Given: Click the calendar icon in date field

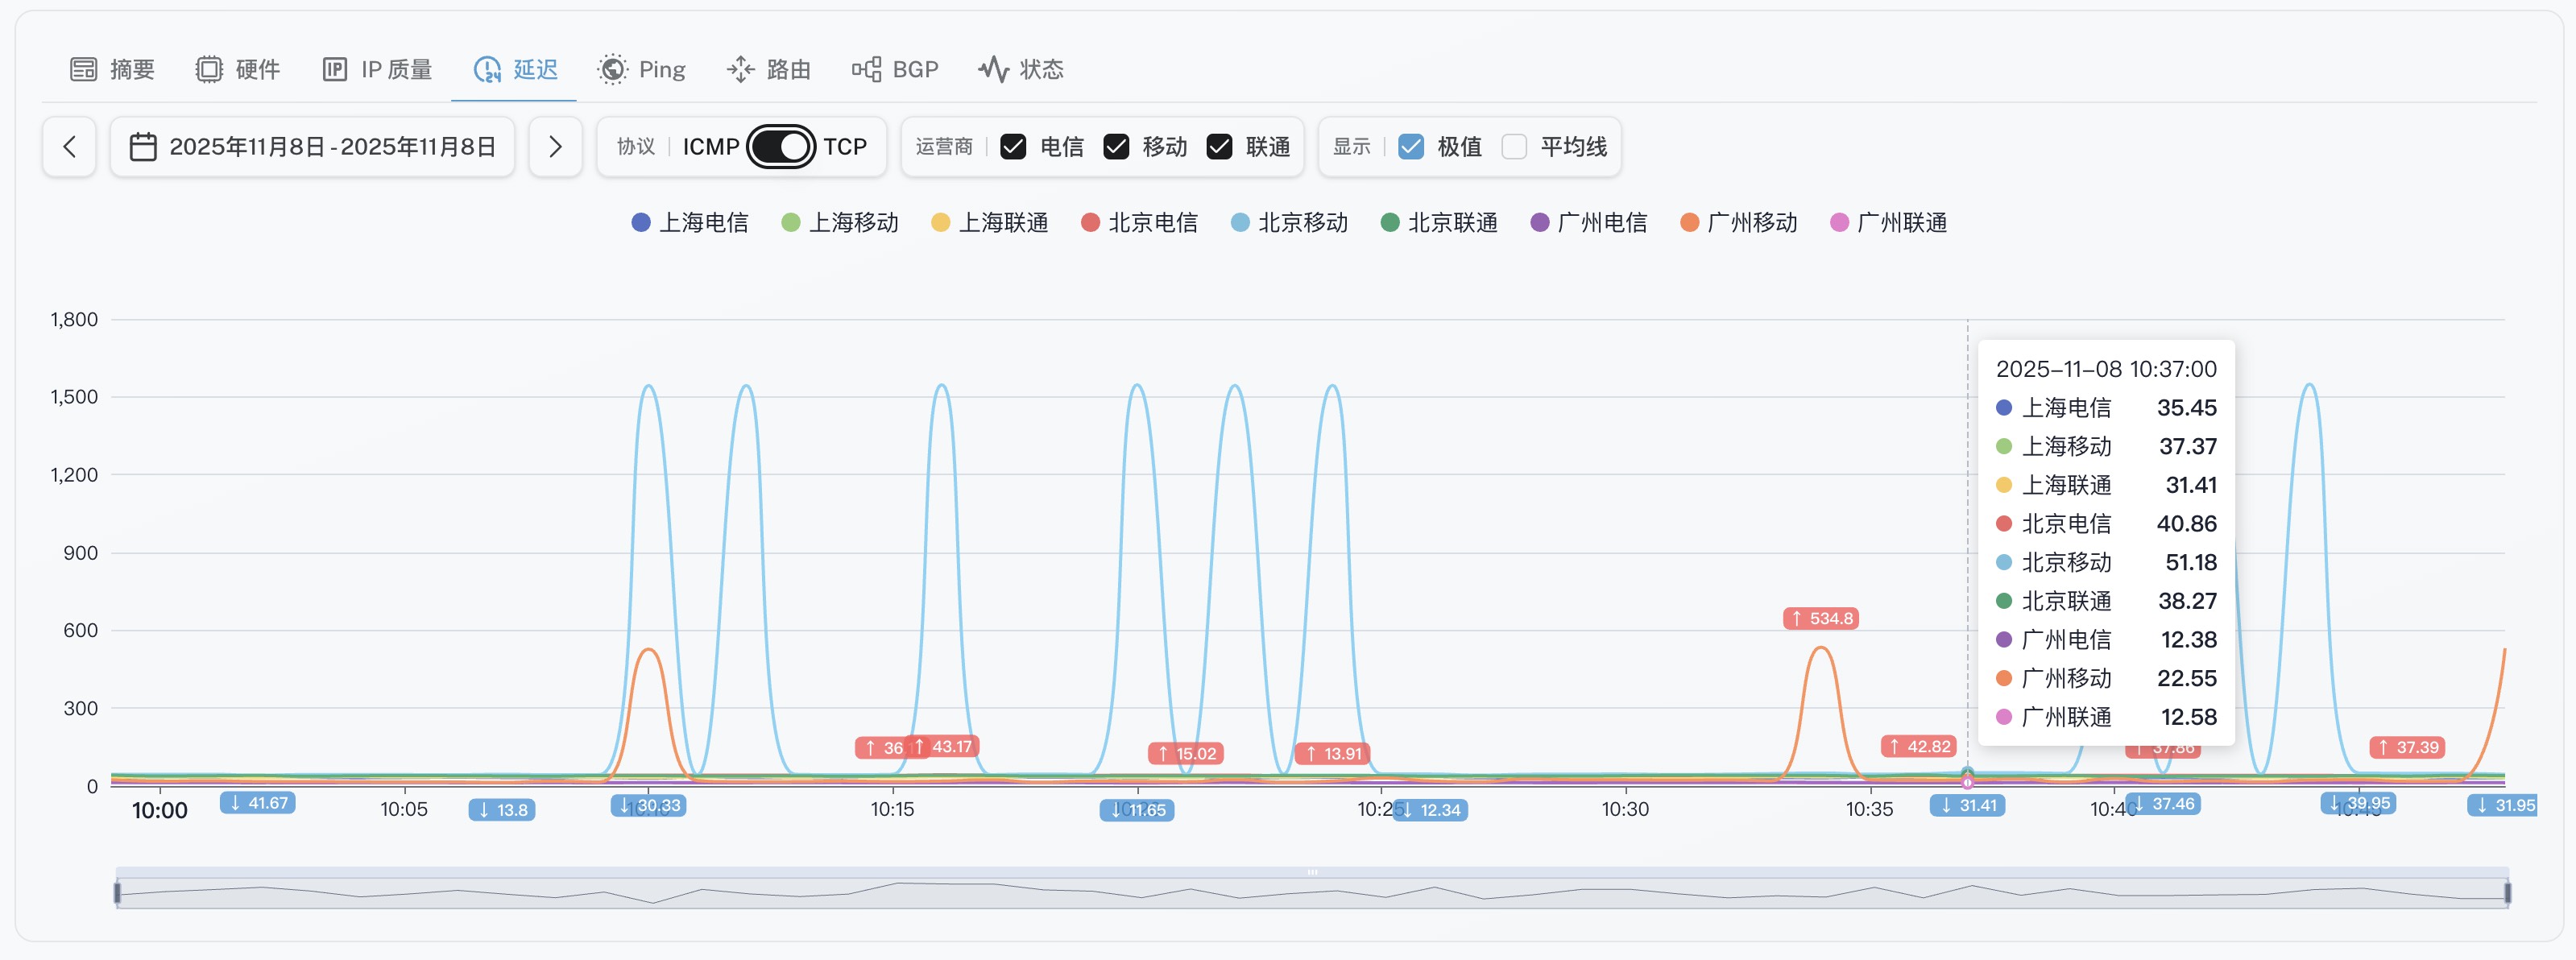Looking at the screenshot, I should click(143, 147).
